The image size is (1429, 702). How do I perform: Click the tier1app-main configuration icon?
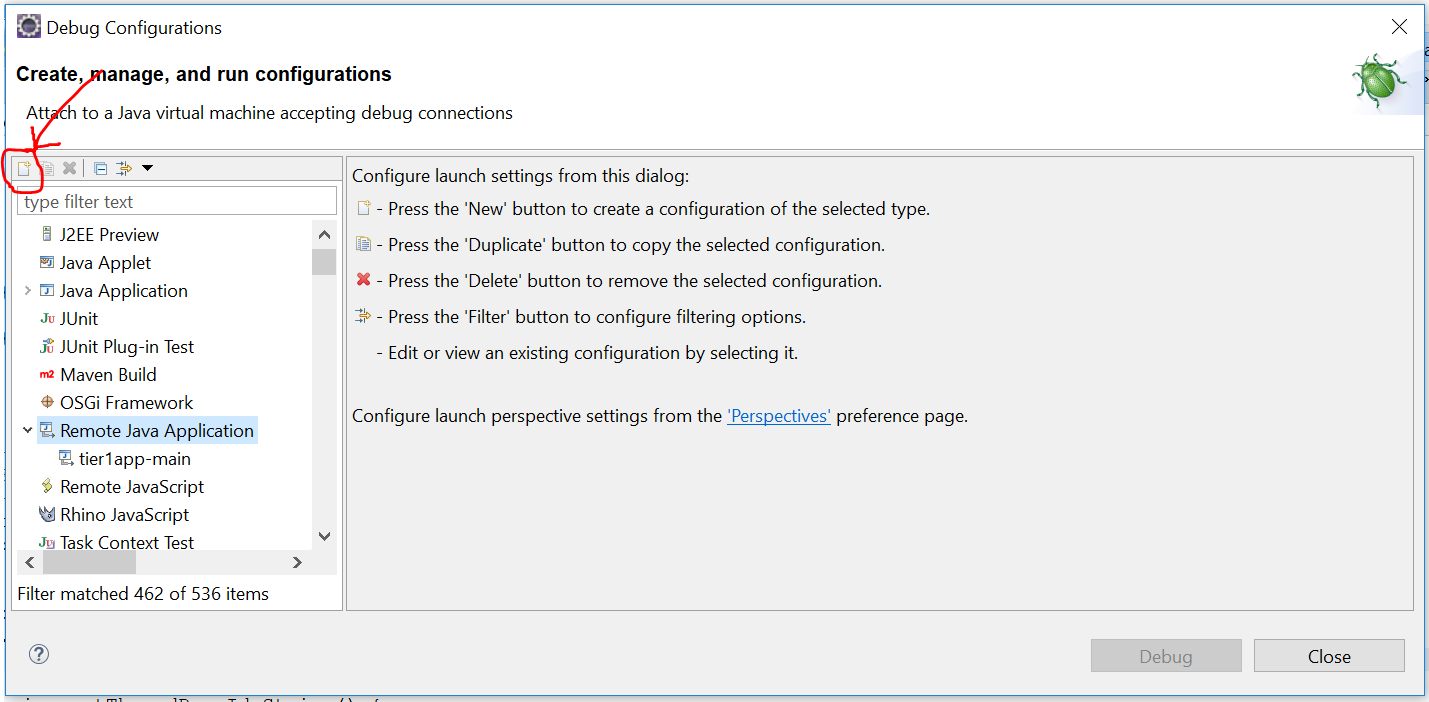[x=66, y=458]
